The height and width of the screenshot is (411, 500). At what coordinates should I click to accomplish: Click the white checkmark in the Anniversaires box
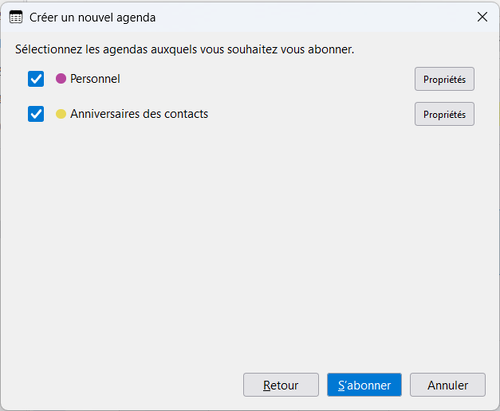[36, 114]
